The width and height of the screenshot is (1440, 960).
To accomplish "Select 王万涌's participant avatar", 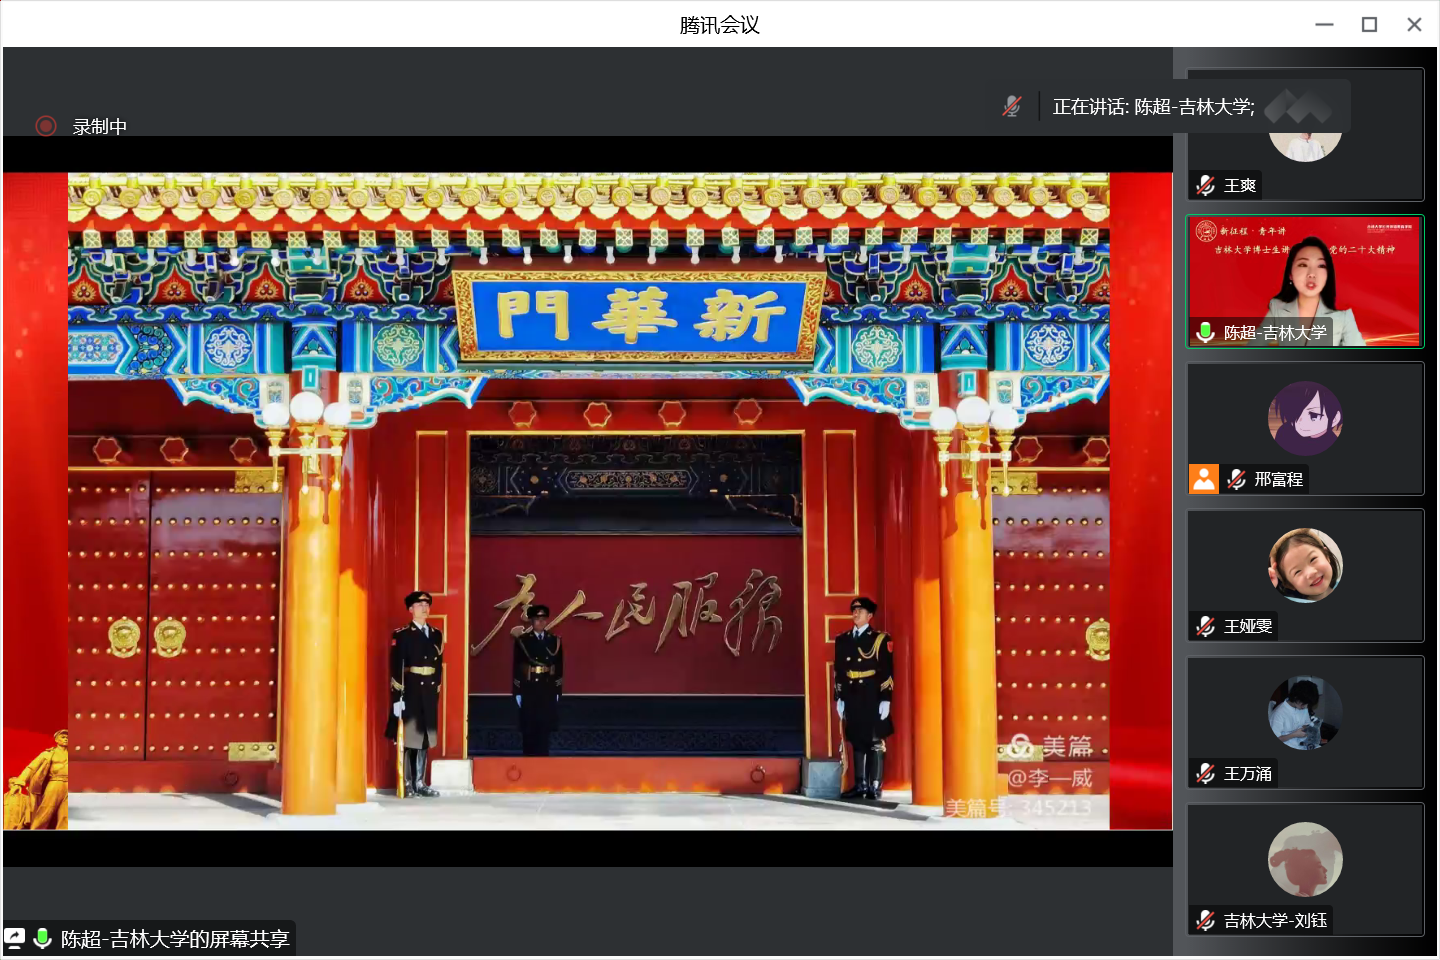I will coord(1305,712).
